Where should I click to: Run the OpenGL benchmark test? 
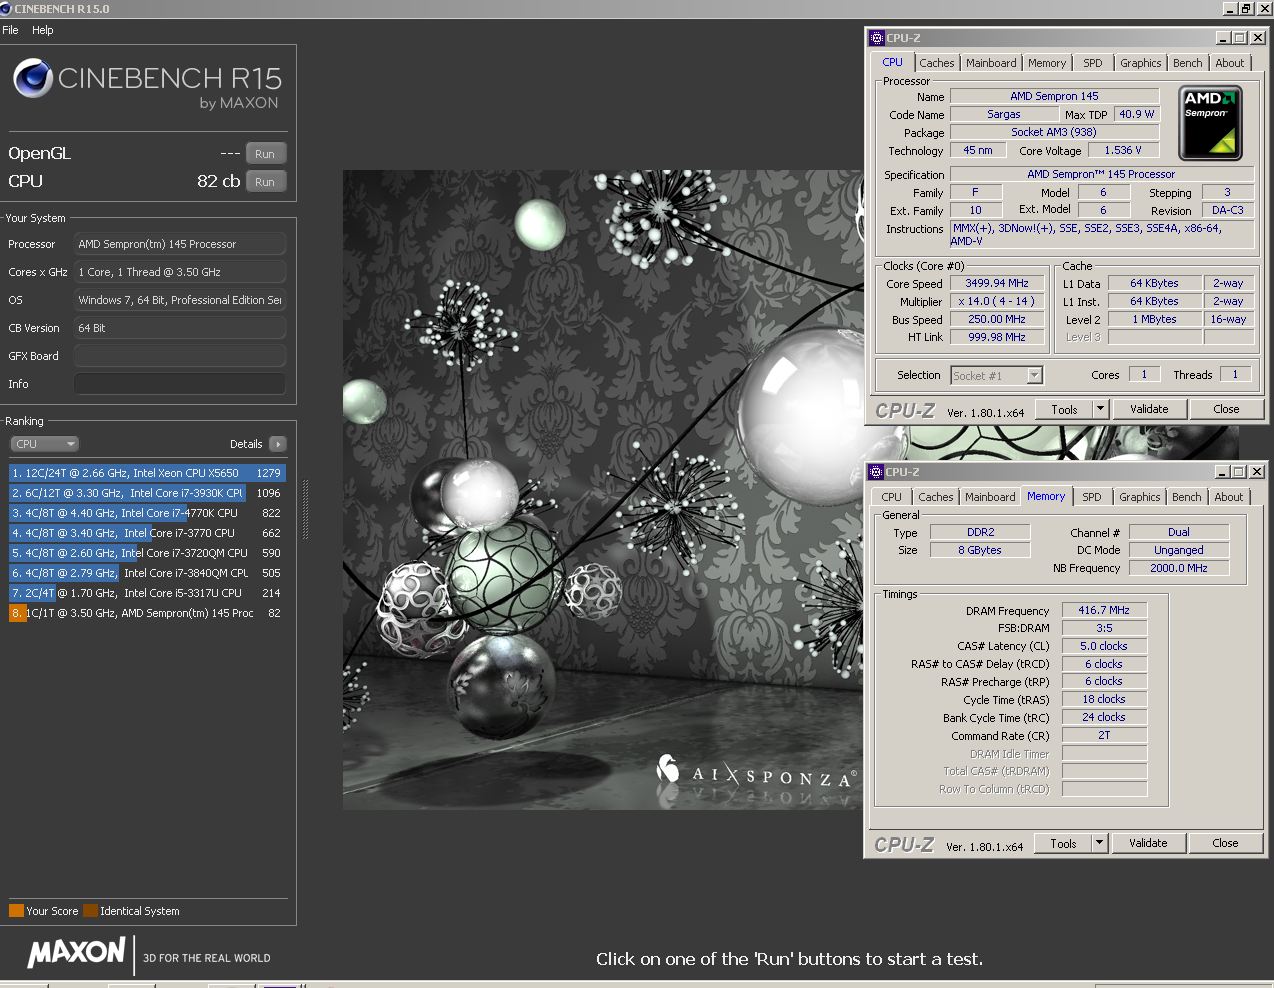point(265,154)
